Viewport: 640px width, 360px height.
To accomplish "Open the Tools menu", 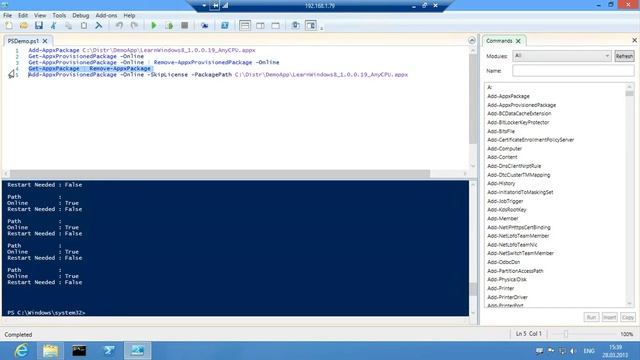I will point(59,16).
